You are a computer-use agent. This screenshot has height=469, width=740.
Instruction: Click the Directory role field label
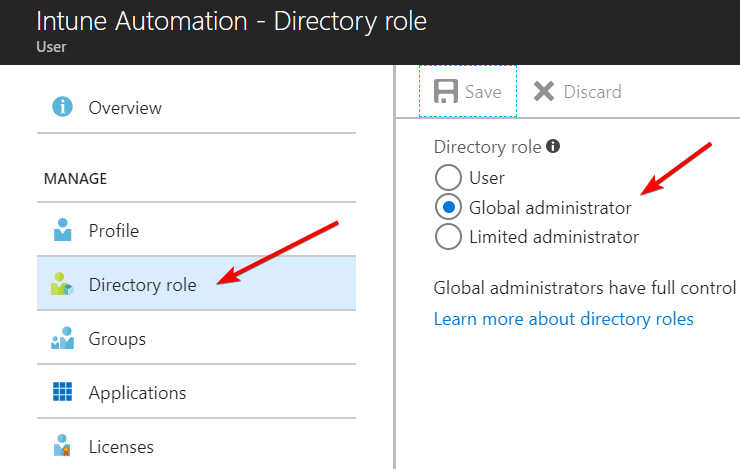pyautogui.click(x=487, y=147)
